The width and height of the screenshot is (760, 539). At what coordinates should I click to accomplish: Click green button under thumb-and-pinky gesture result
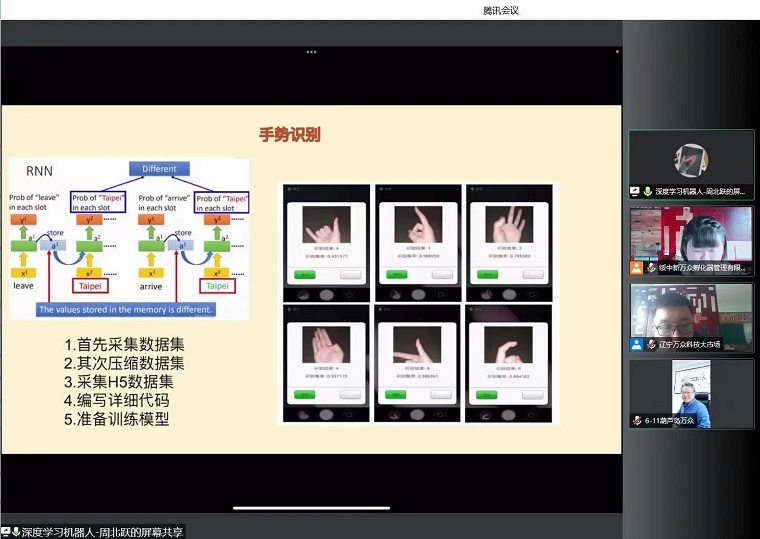tap(305, 275)
